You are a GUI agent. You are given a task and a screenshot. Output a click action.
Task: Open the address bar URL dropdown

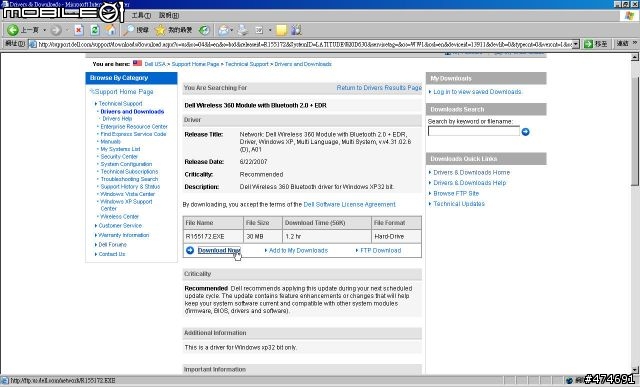coord(576,44)
